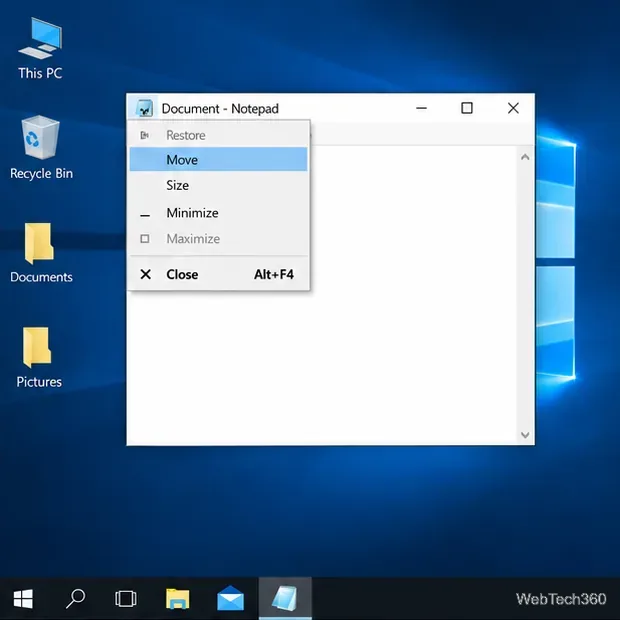Choose Minimize from the window menu

(218, 213)
